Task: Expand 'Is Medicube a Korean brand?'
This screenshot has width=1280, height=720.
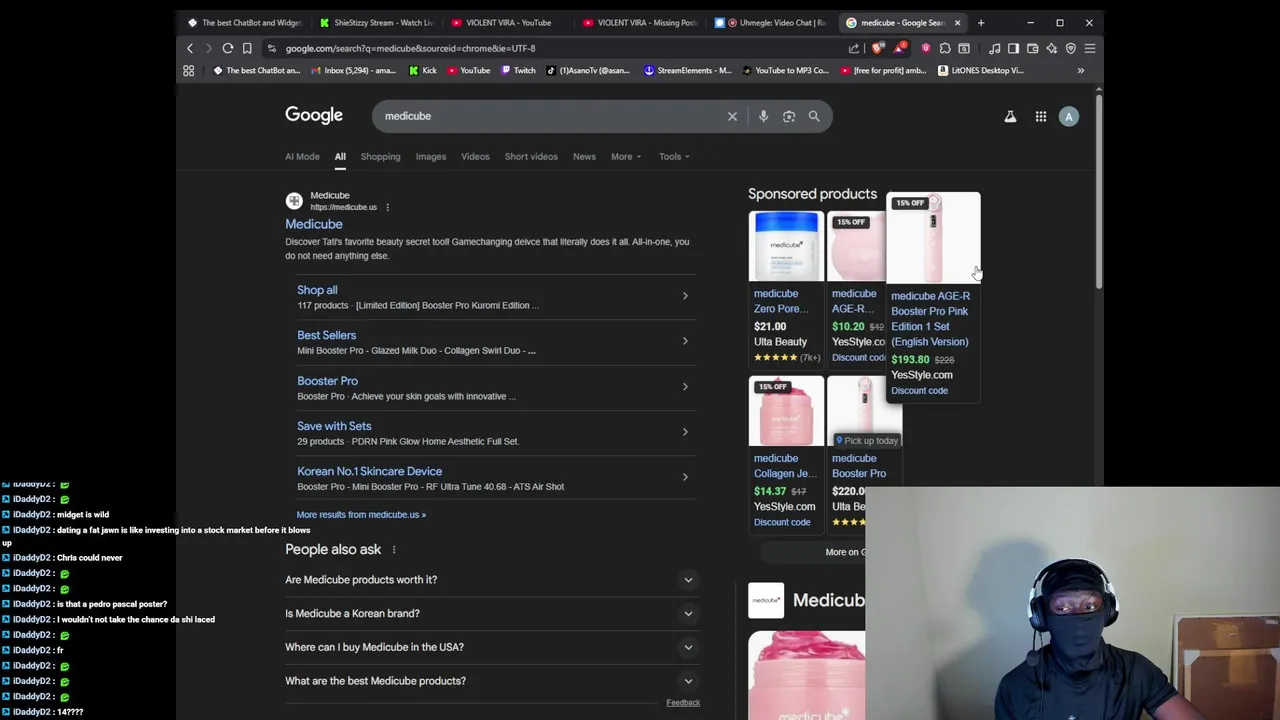Action: click(490, 613)
